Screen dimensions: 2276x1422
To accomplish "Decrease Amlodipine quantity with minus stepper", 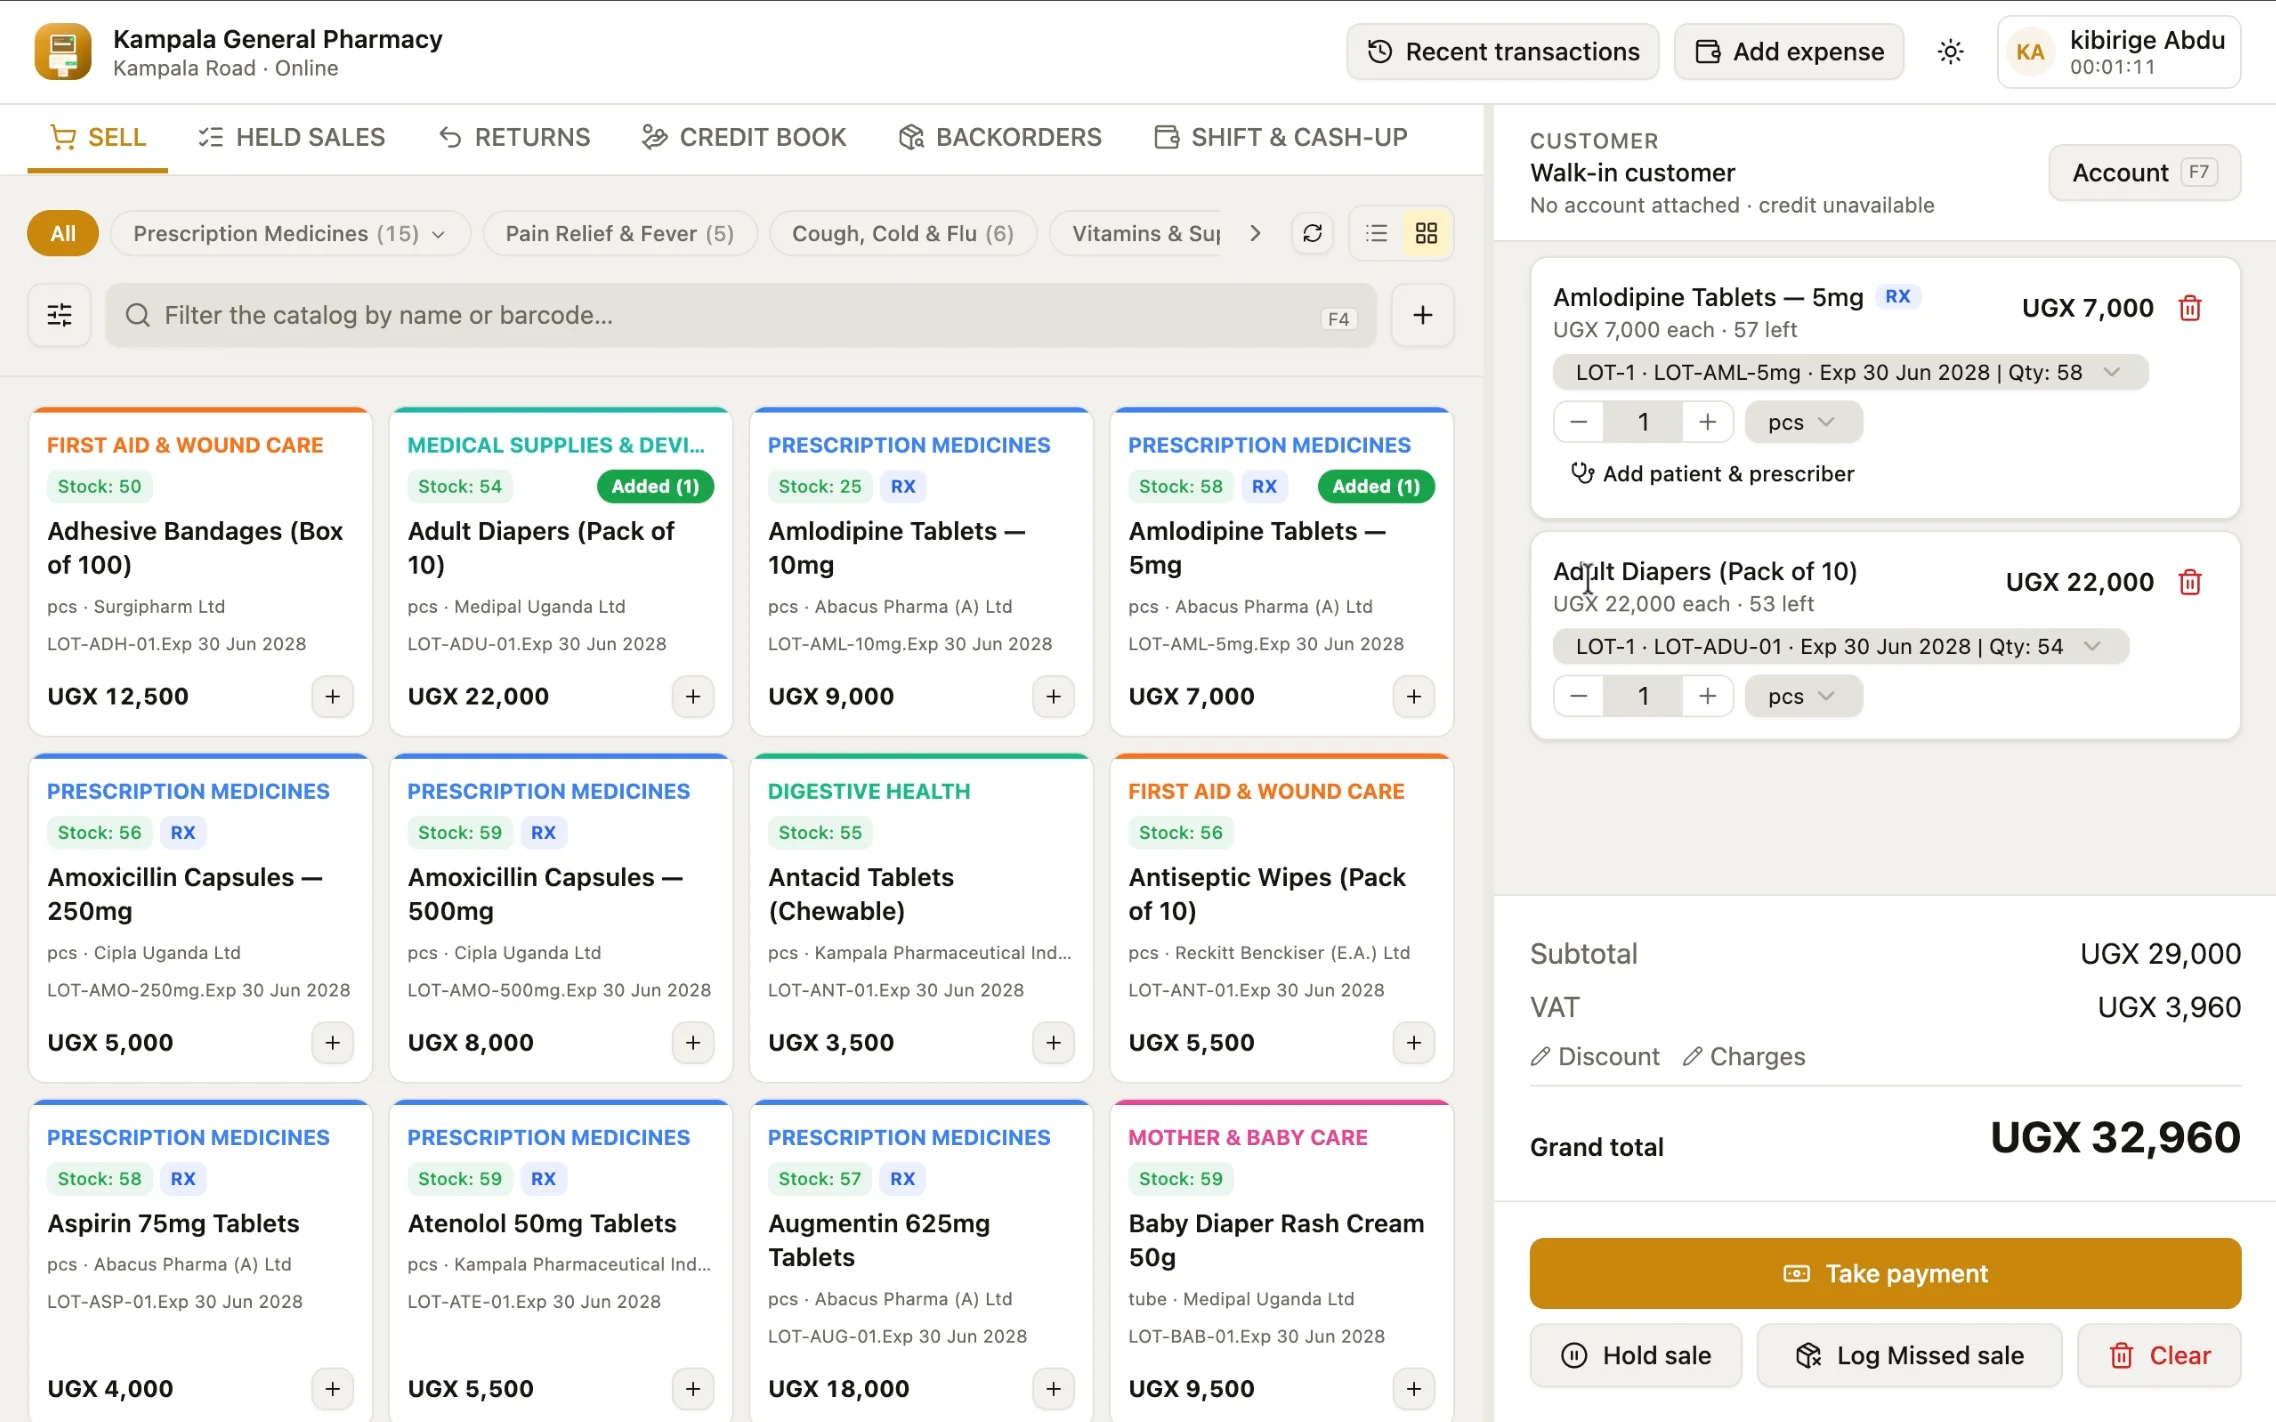I will tap(1579, 422).
